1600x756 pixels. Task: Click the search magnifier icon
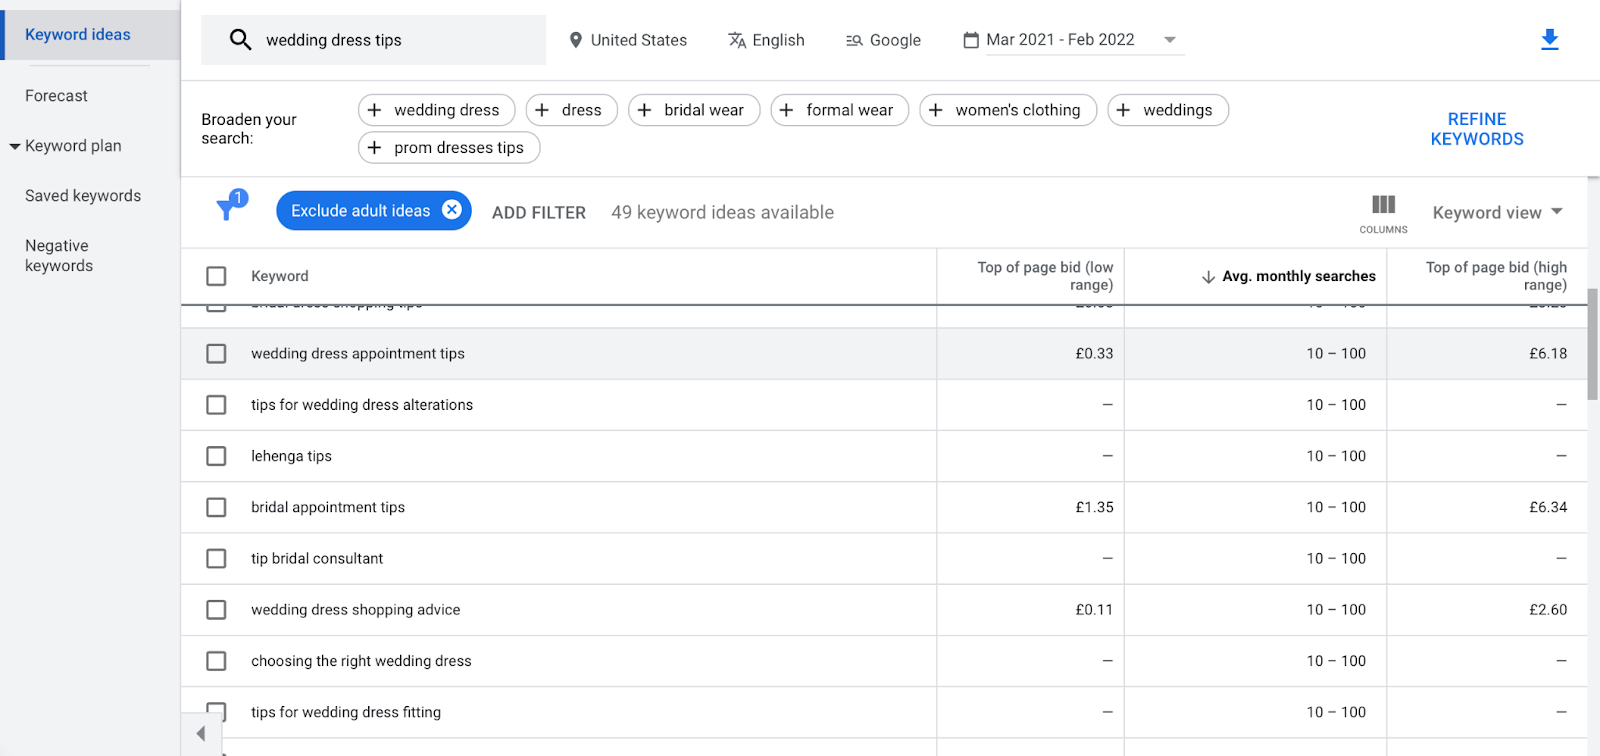point(240,40)
